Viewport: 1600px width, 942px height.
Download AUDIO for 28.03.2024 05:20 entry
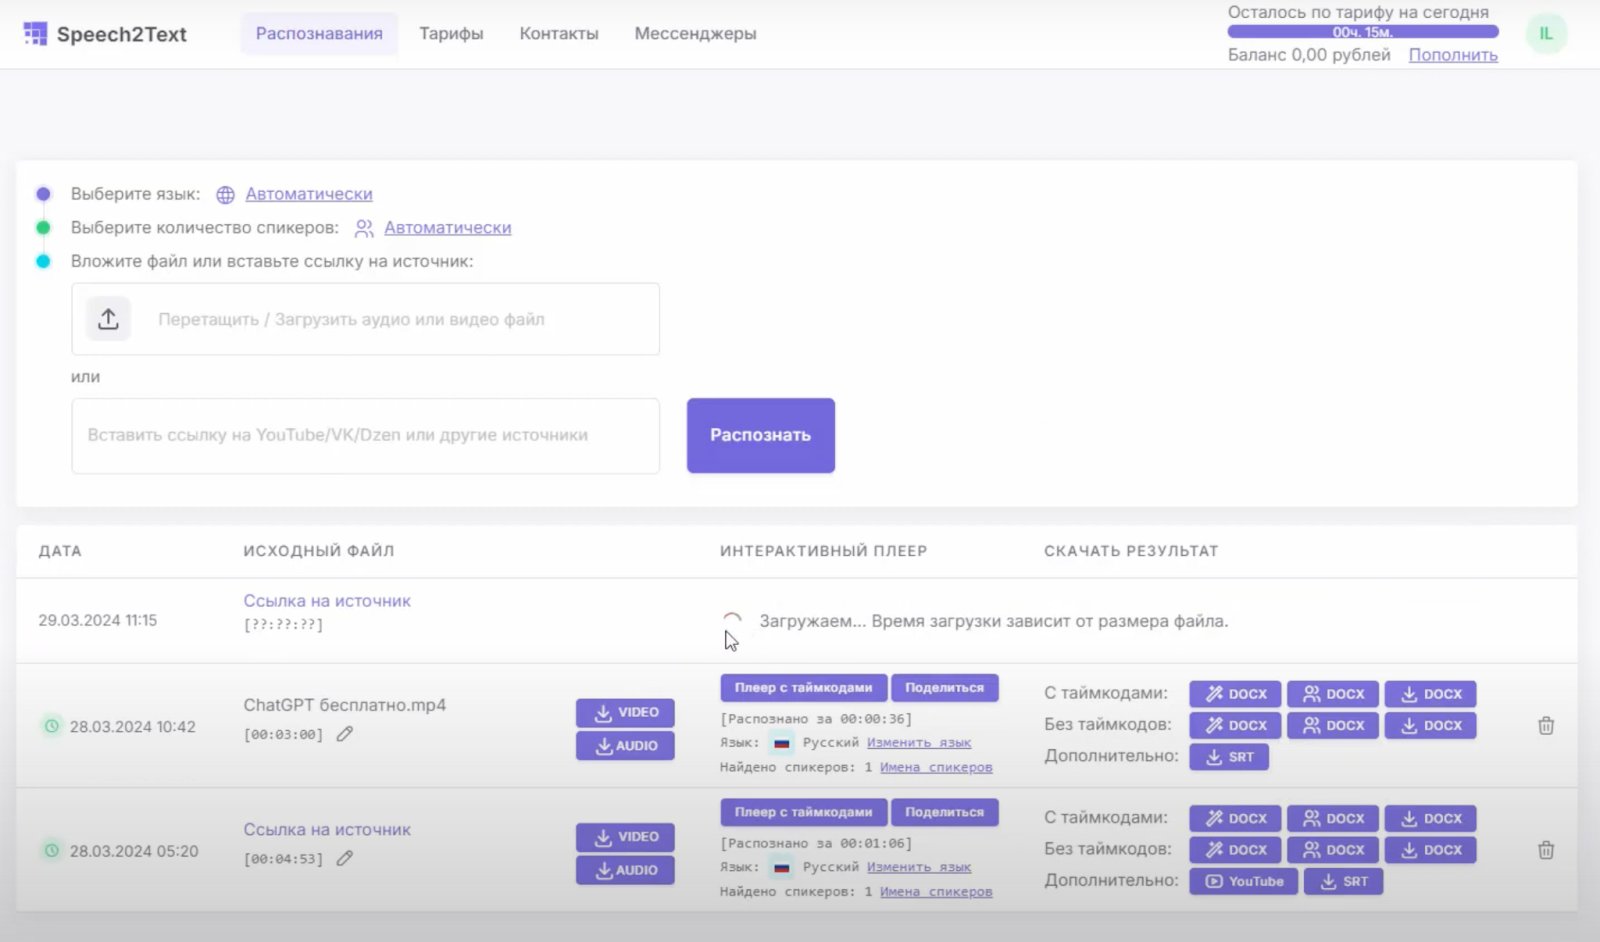pos(625,870)
